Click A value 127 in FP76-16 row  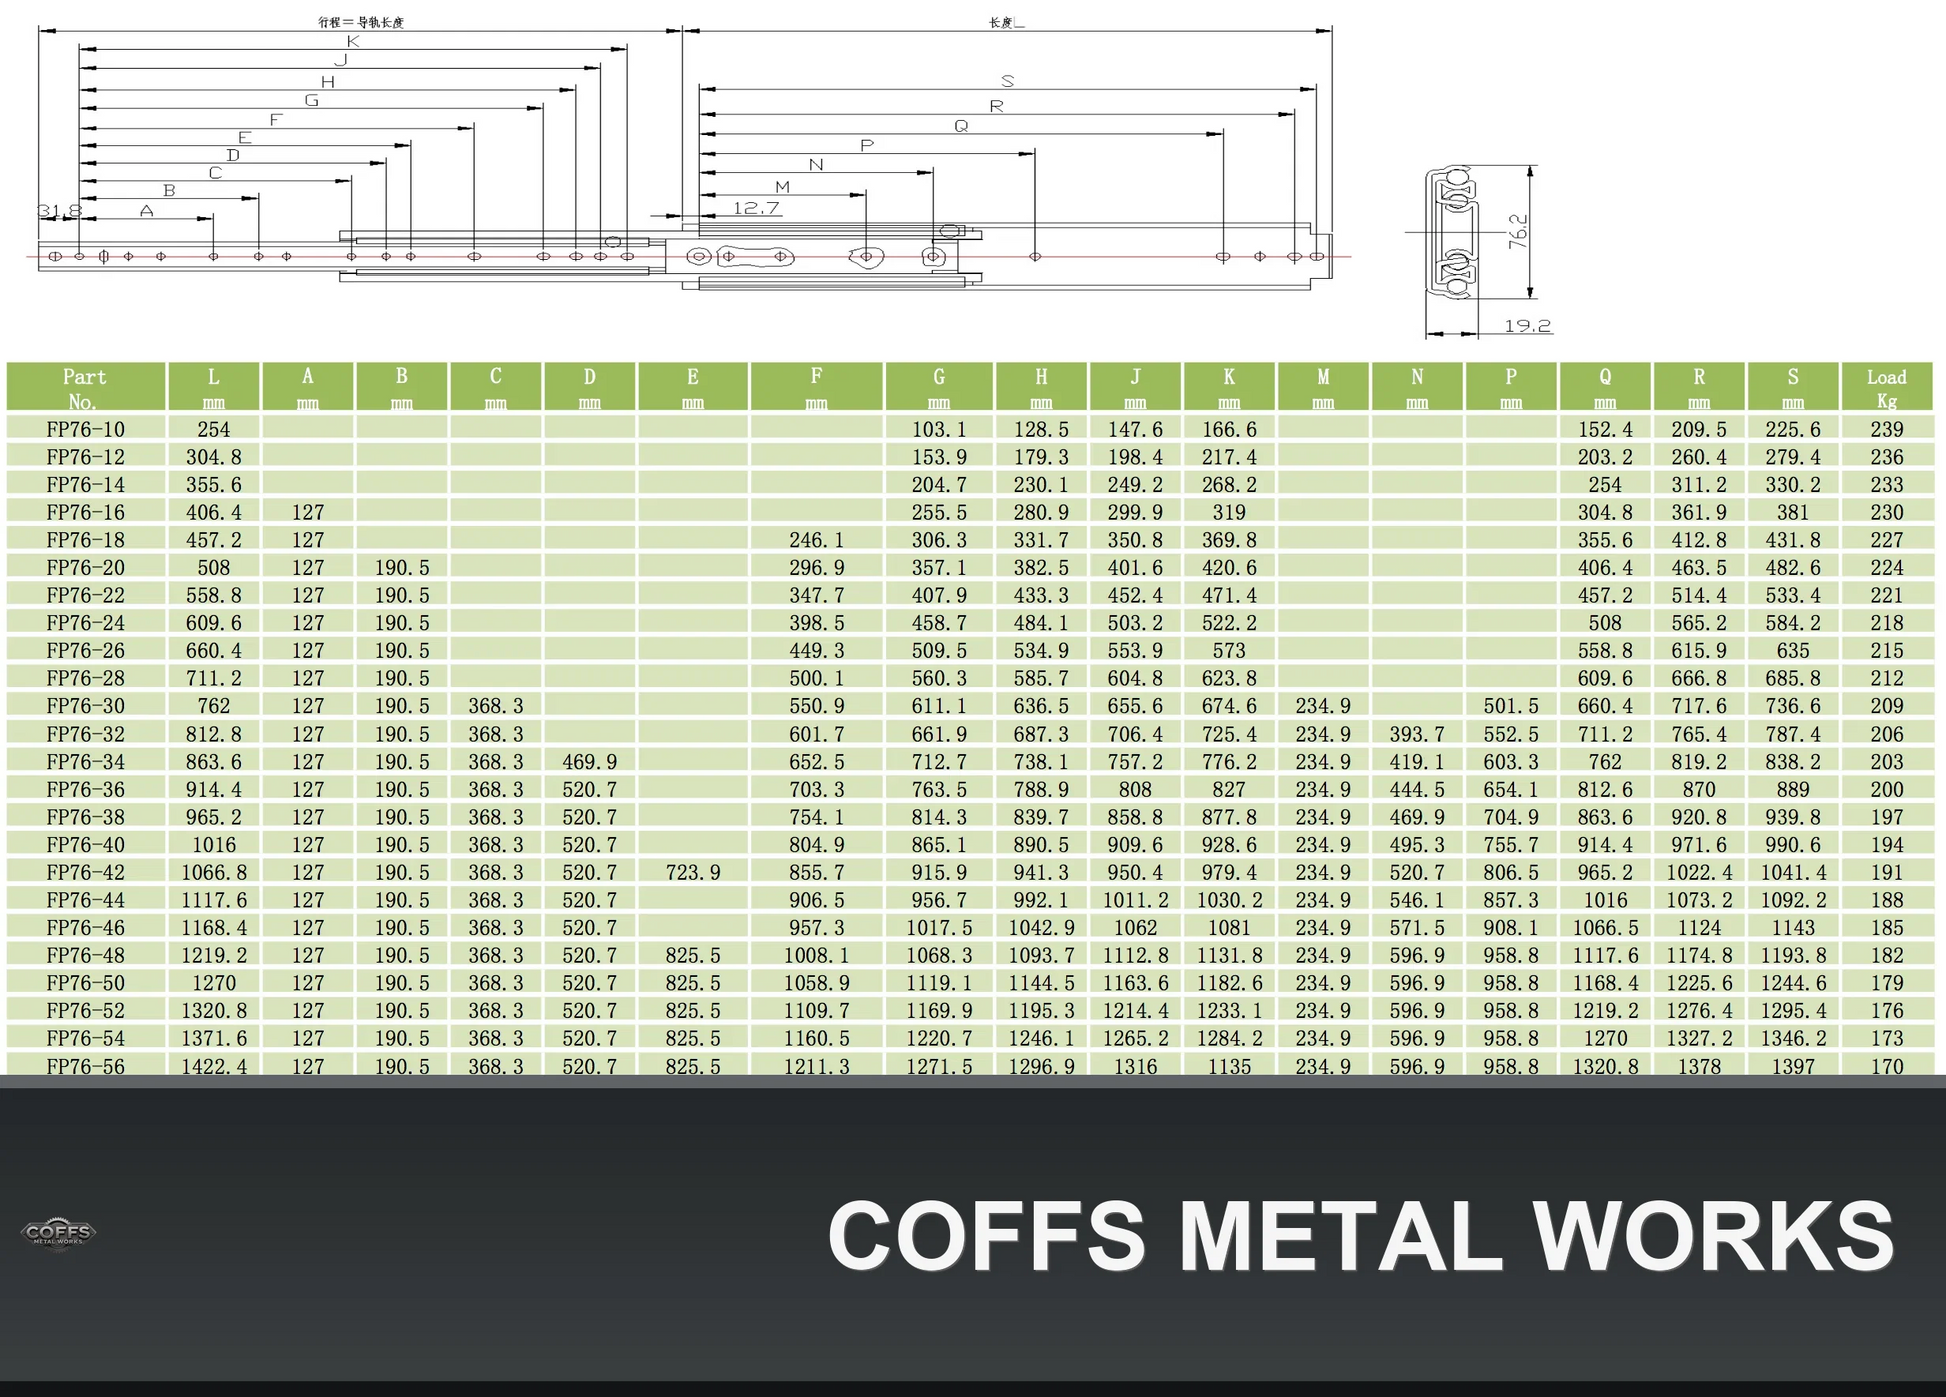pos(308,513)
